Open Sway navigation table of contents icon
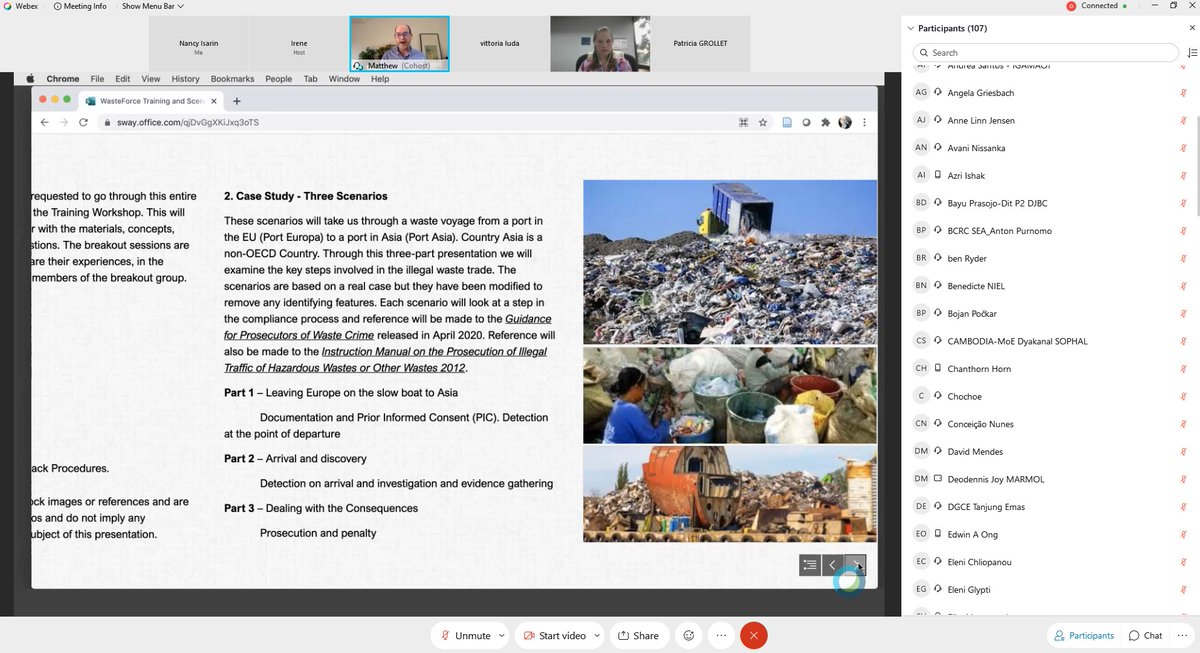 click(810, 565)
